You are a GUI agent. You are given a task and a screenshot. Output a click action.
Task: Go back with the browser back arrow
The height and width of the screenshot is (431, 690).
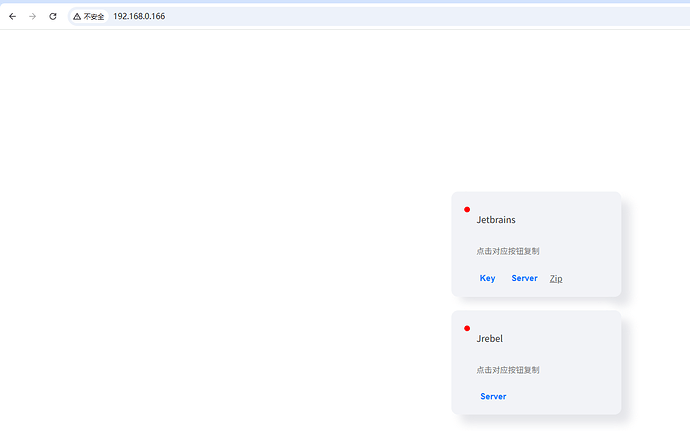click(12, 16)
